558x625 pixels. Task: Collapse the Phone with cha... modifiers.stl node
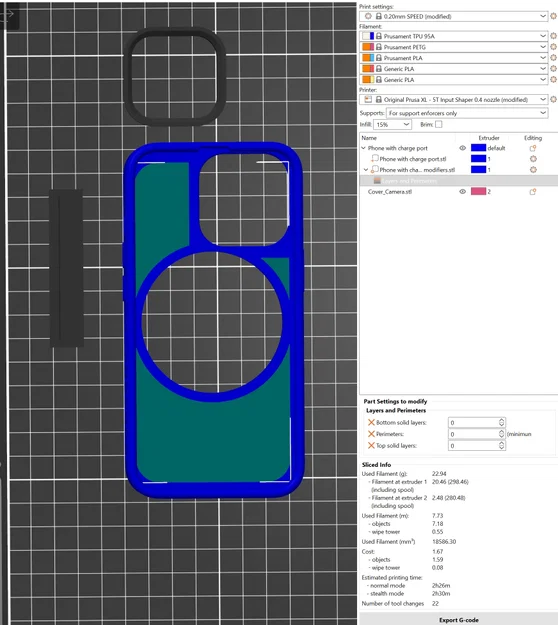[366, 169]
